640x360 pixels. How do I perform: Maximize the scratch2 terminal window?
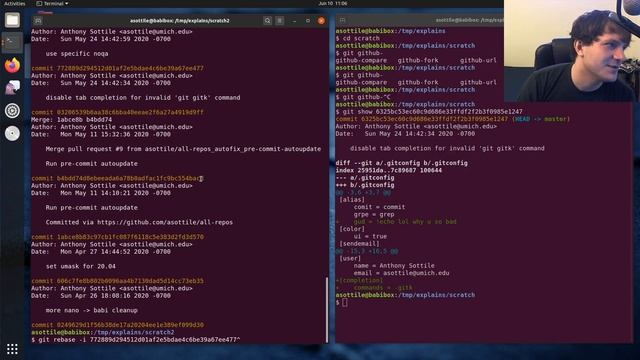pyautogui.click(x=308, y=20)
